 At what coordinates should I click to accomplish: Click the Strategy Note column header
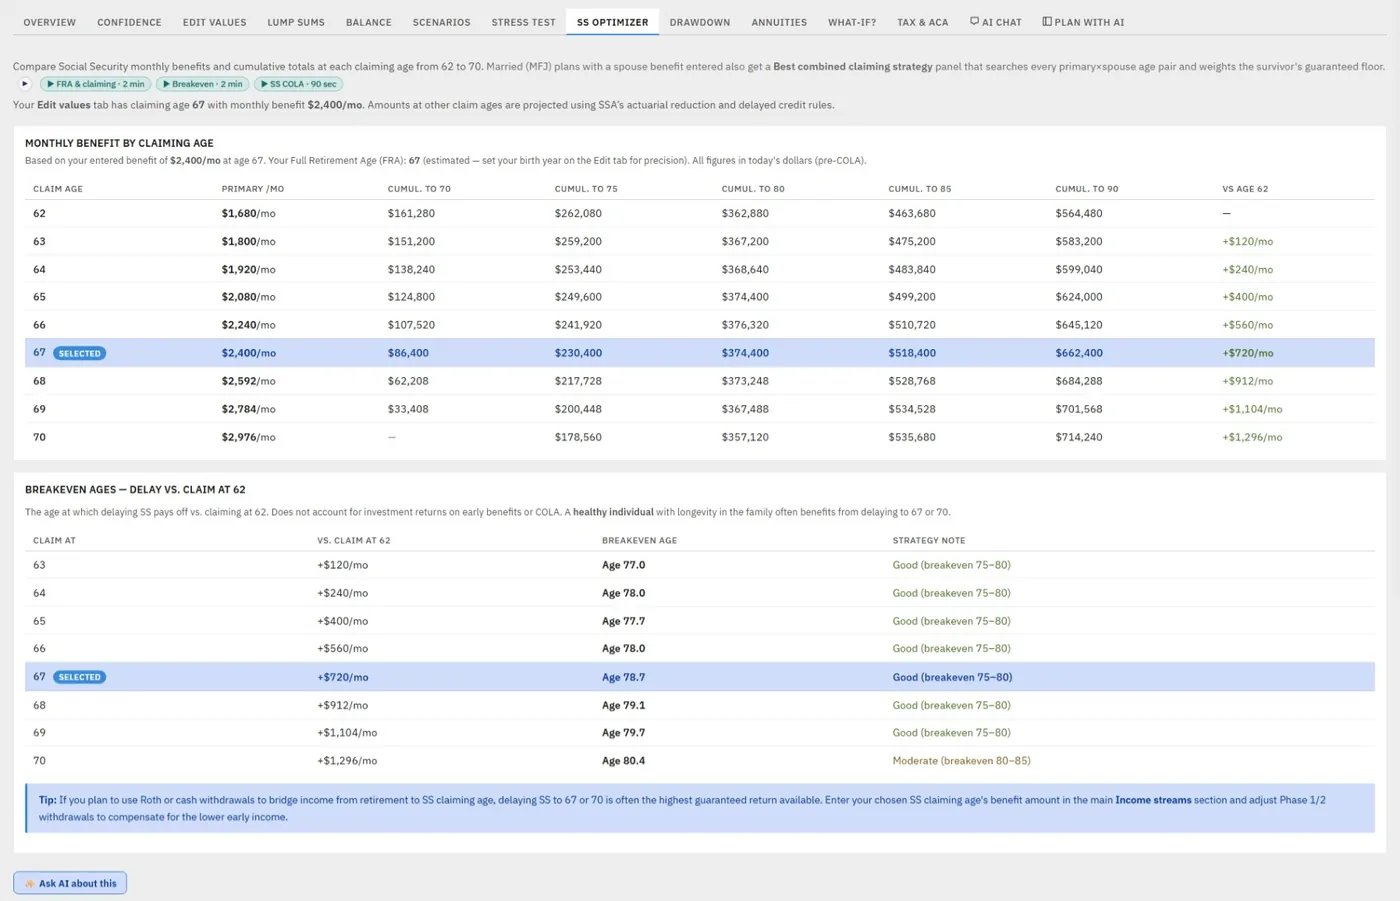click(929, 541)
